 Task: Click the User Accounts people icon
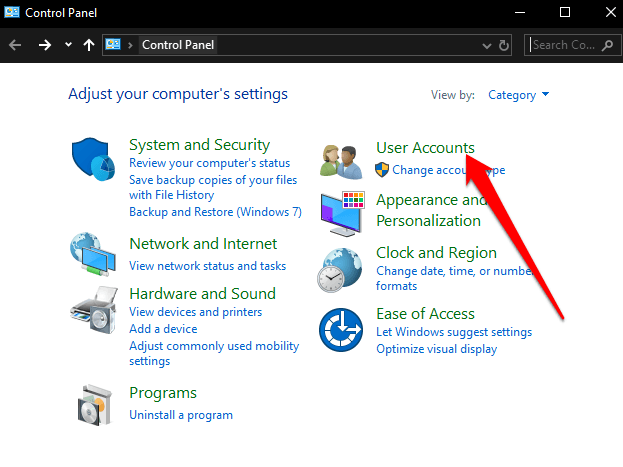tap(341, 159)
